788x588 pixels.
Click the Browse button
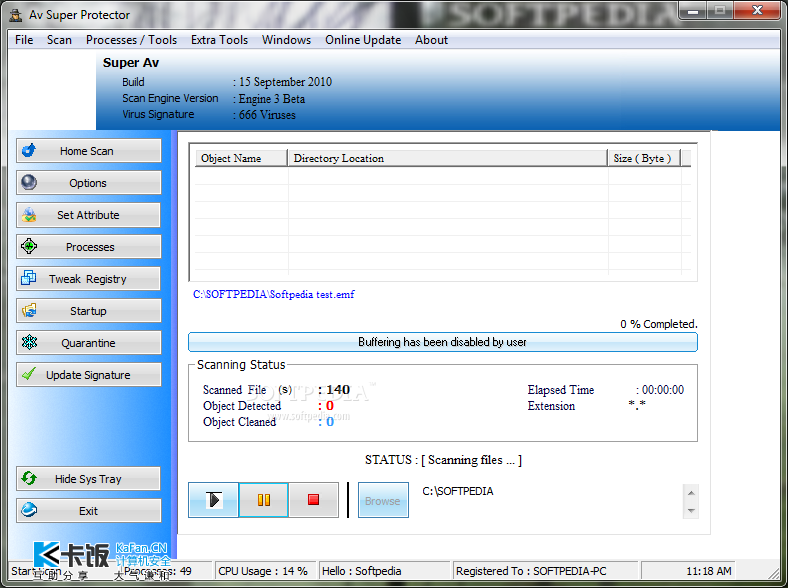click(x=383, y=500)
